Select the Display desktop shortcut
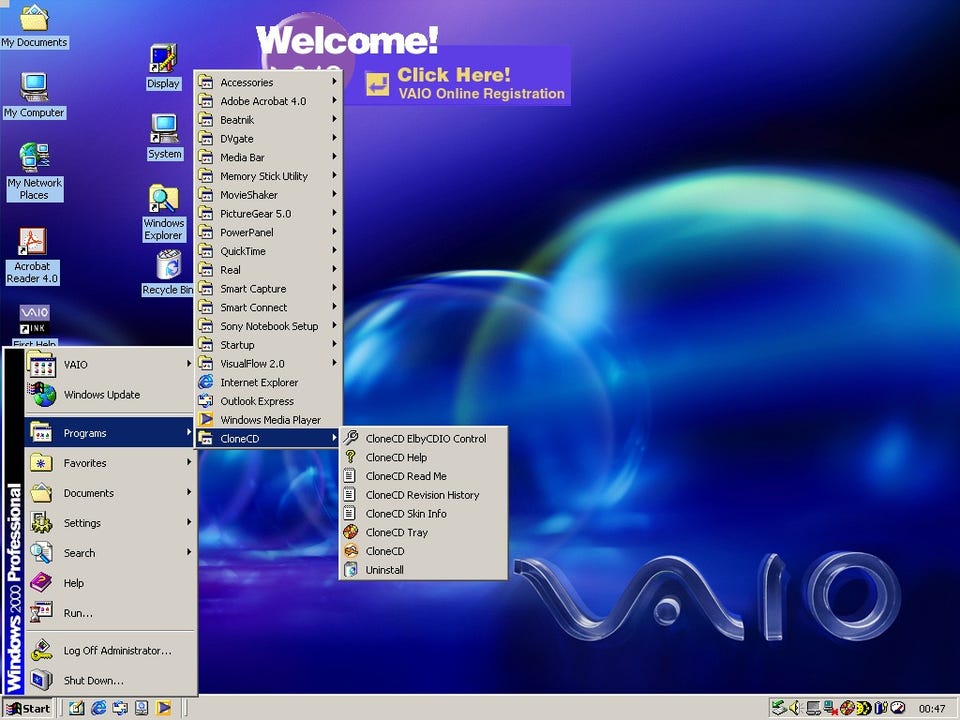 163,67
